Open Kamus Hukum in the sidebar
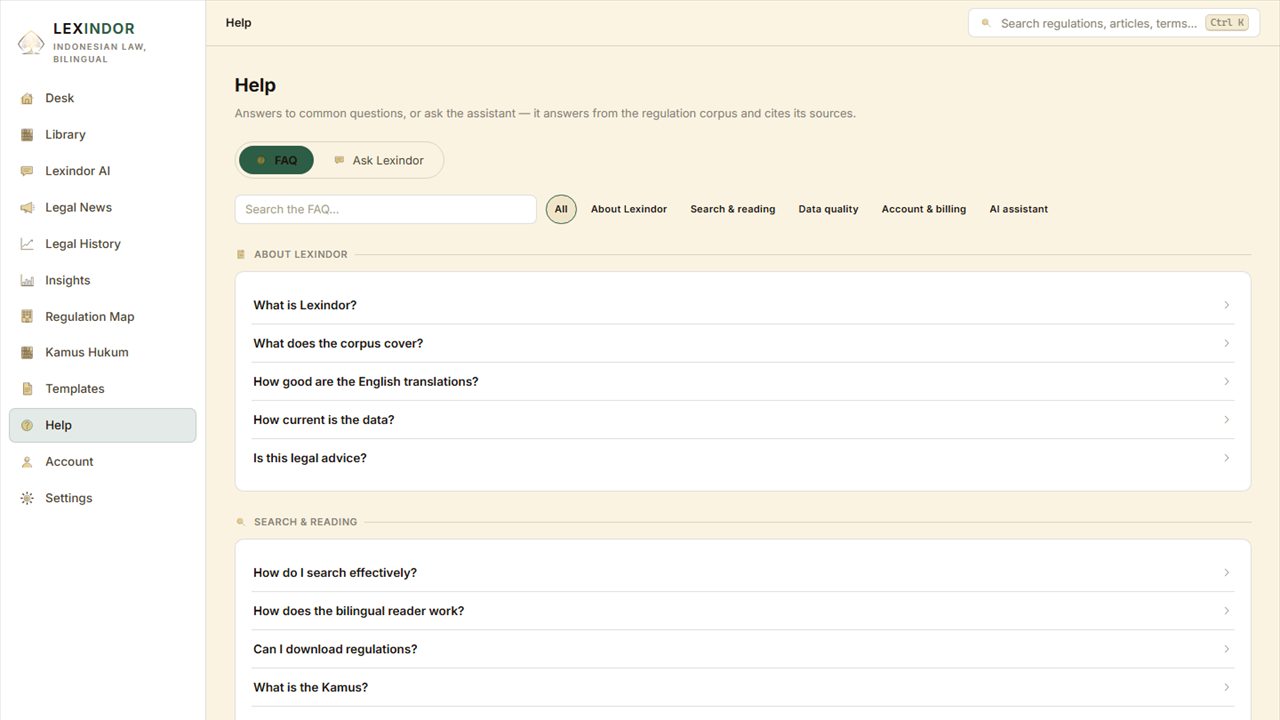This screenshot has height=720, width=1280. pos(102,353)
